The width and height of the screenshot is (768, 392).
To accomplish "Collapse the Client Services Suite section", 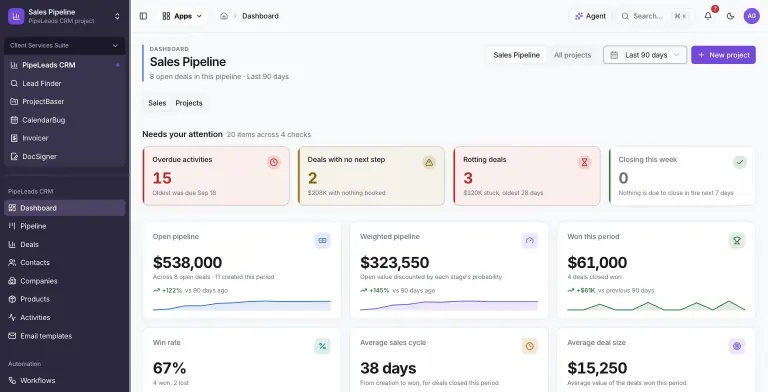I will (65, 46).
